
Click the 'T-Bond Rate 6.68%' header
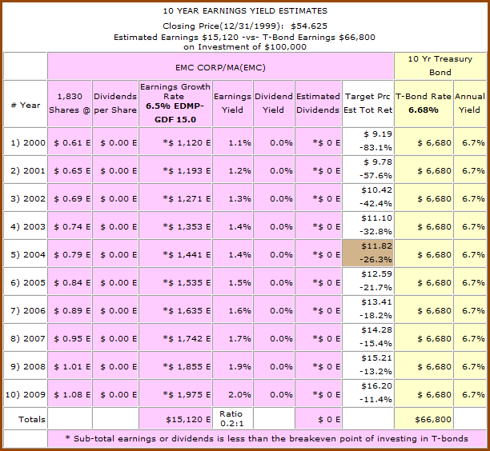423,104
